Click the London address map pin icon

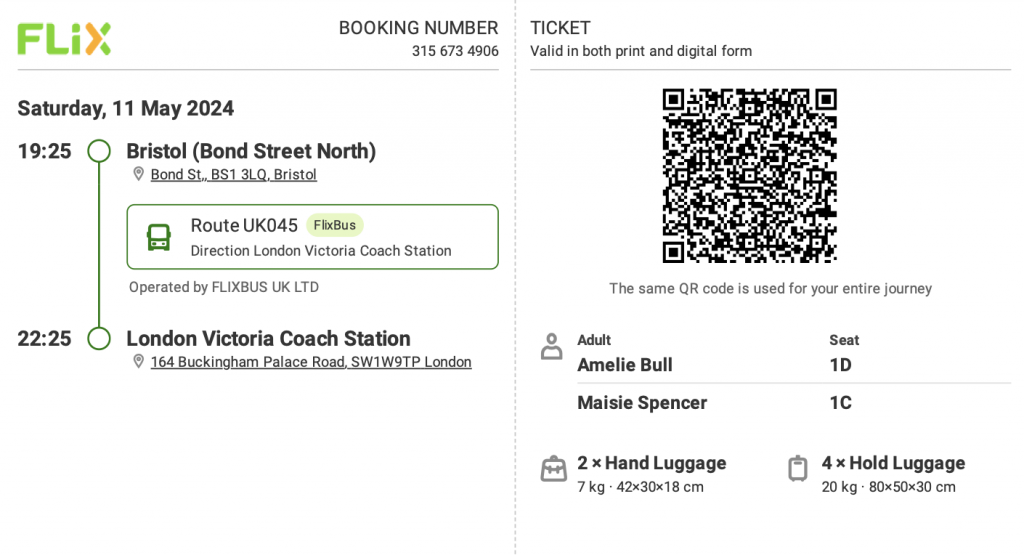point(138,361)
